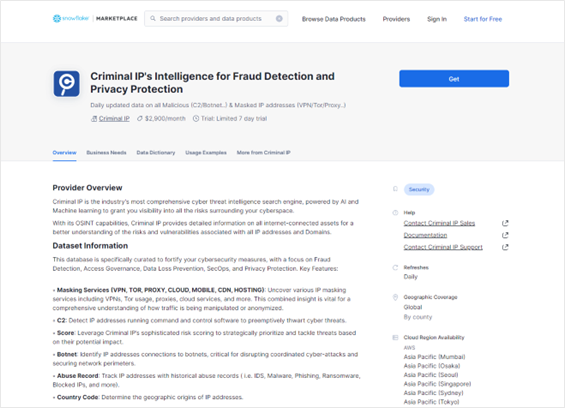Click the provider icon beside Criminal IP link

[x=94, y=119]
